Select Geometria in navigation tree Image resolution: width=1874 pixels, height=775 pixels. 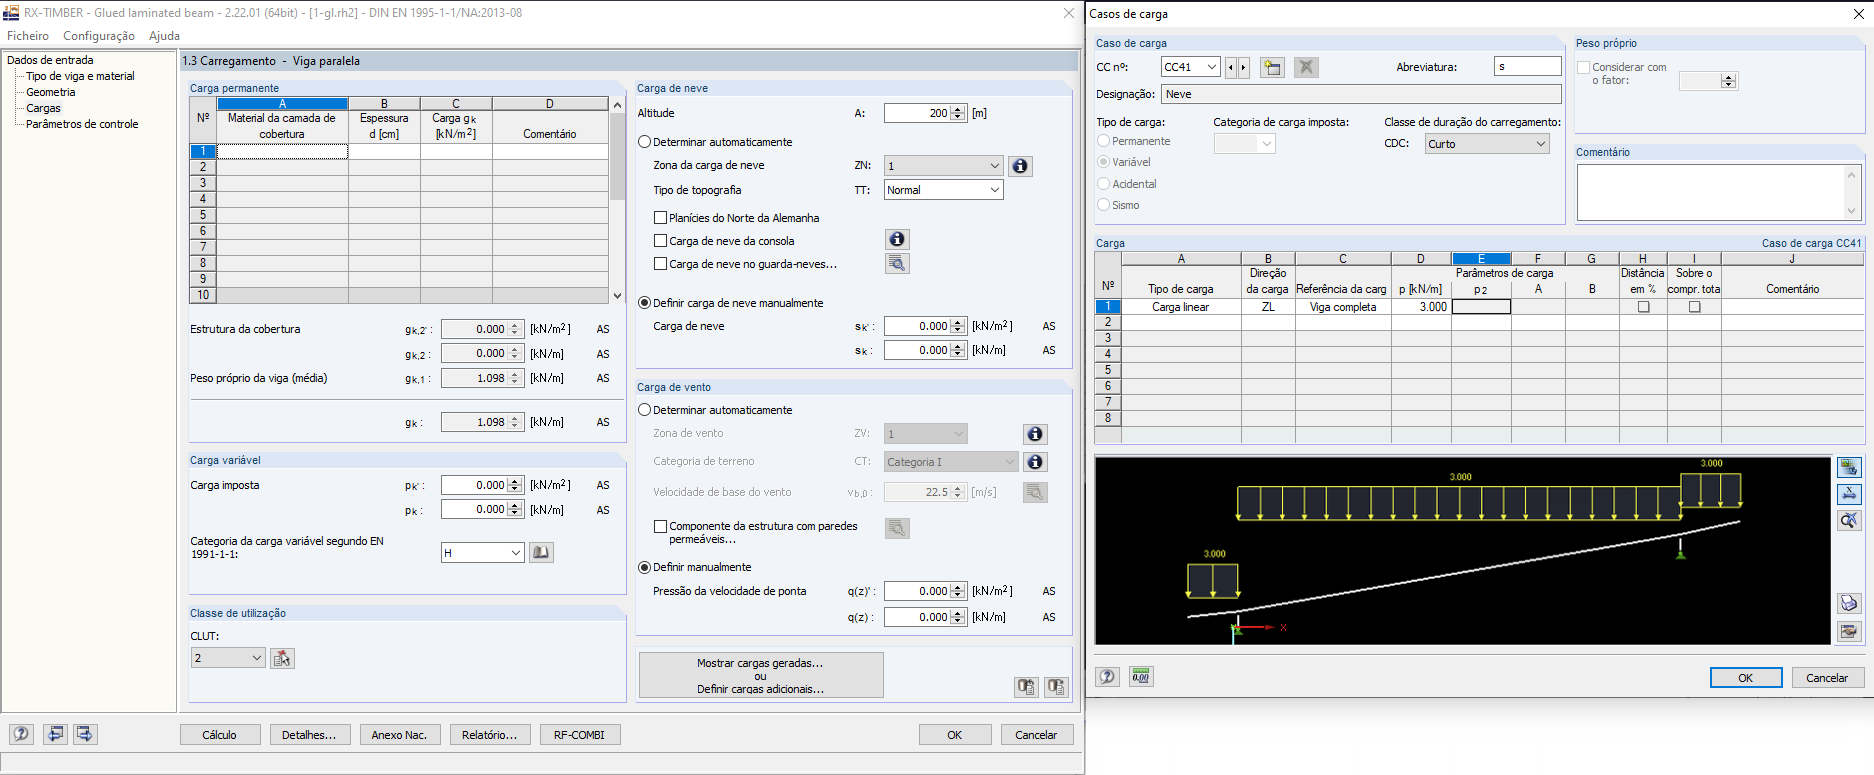pos(50,92)
